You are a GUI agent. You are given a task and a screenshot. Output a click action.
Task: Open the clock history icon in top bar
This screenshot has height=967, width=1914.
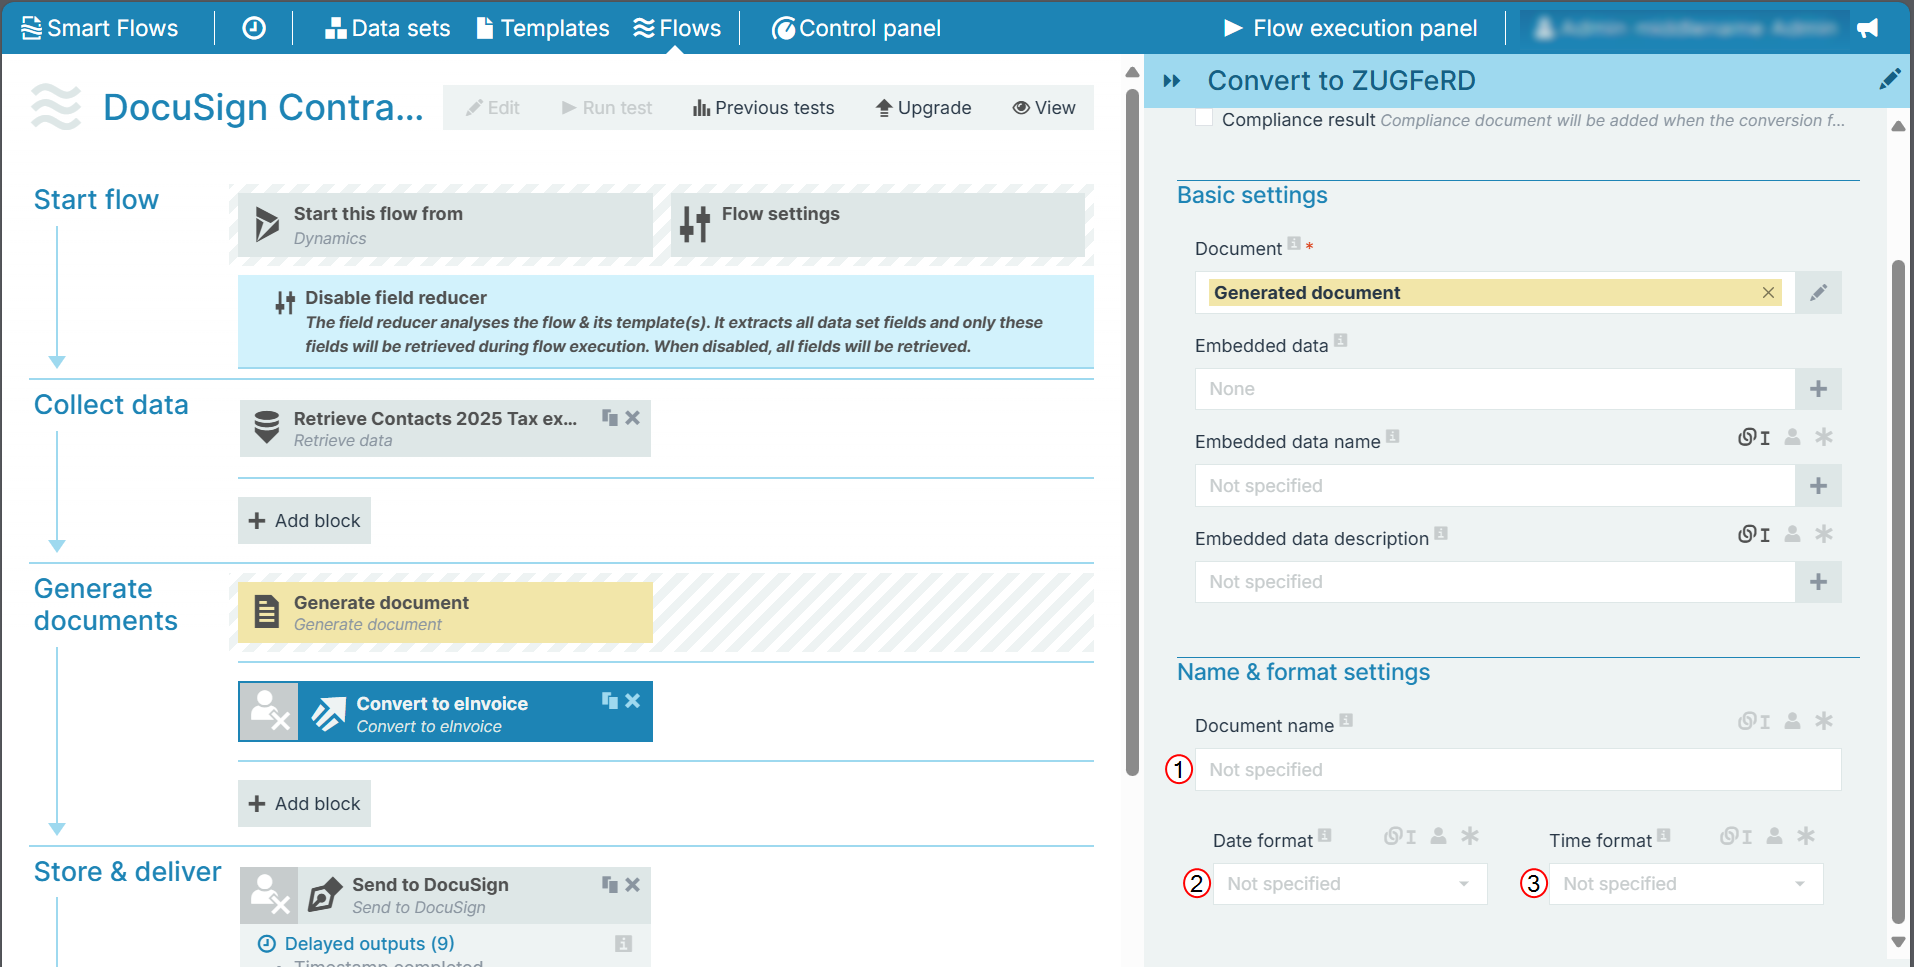pos(254,28)
